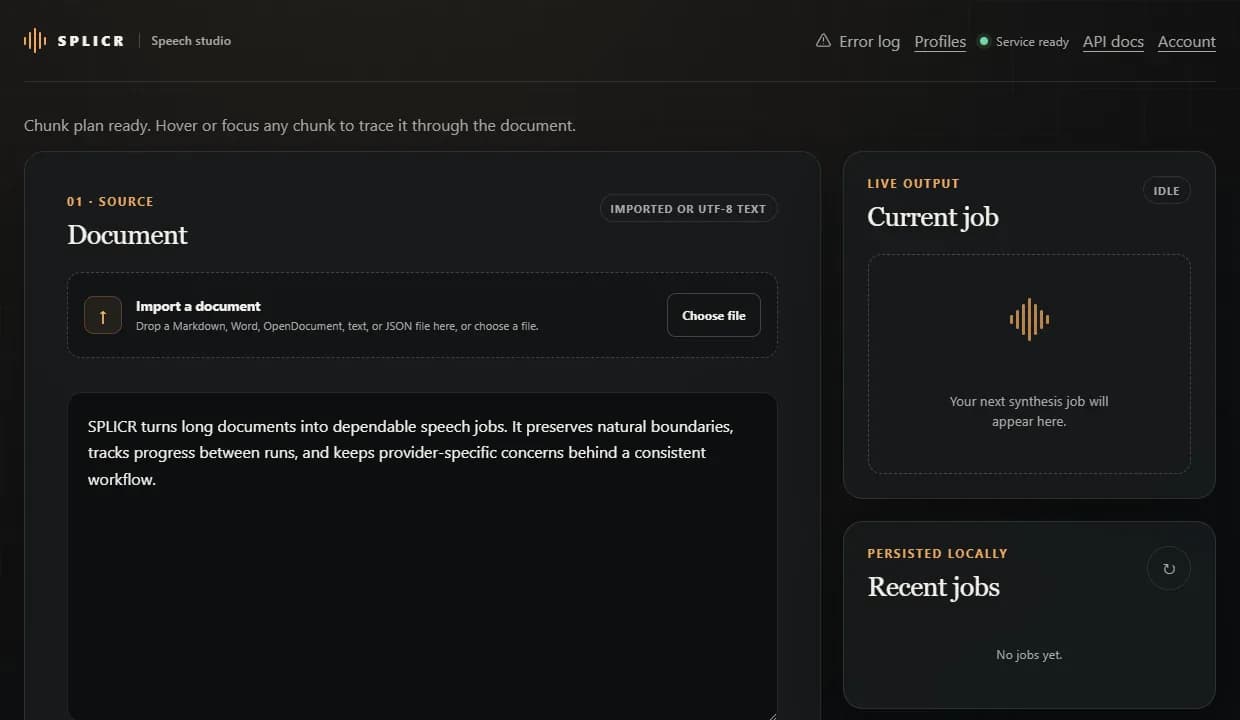Click the Import a document heading

pyautogui.click(x=198, y=306)
